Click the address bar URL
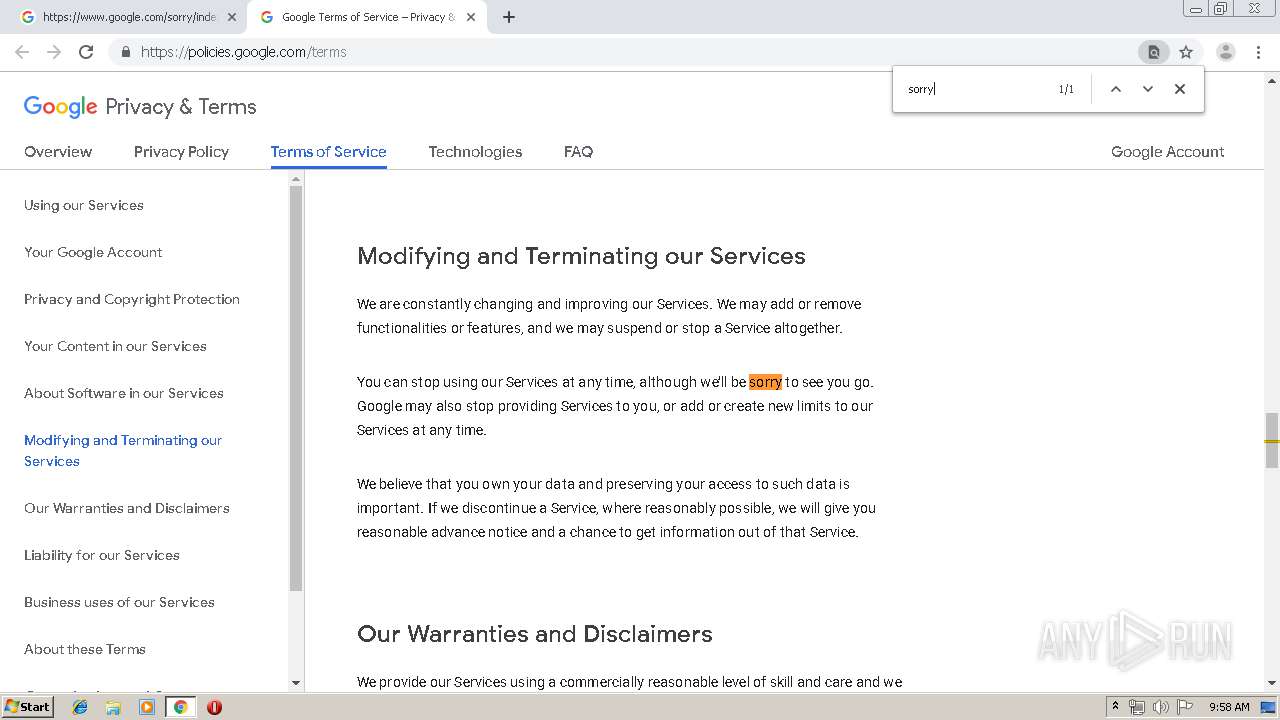The width and height of the screenshot is (1280, 720). click(244, 52)
